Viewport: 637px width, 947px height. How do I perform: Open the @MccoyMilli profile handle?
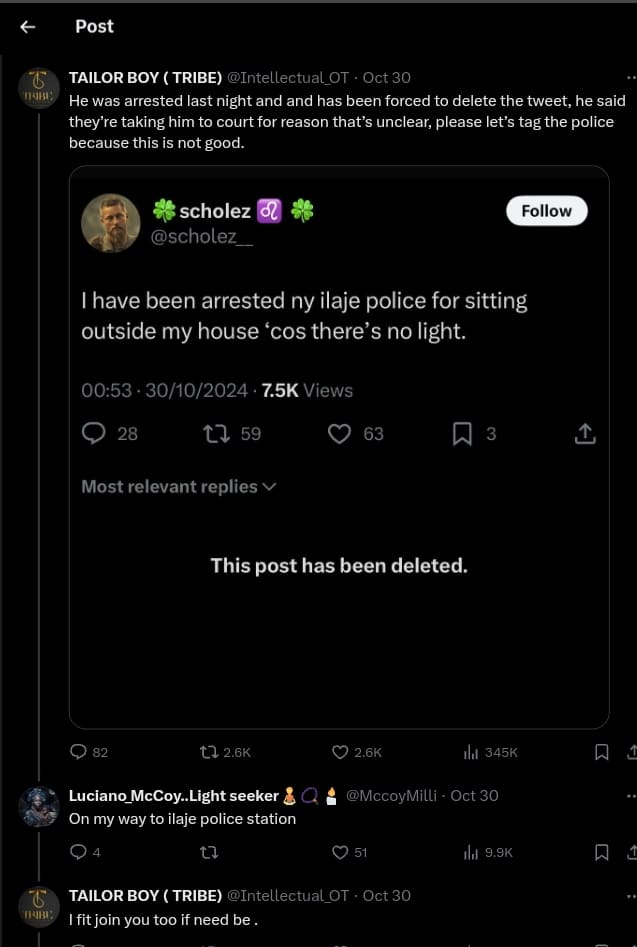pyautogui.click(x=392, y=796)
